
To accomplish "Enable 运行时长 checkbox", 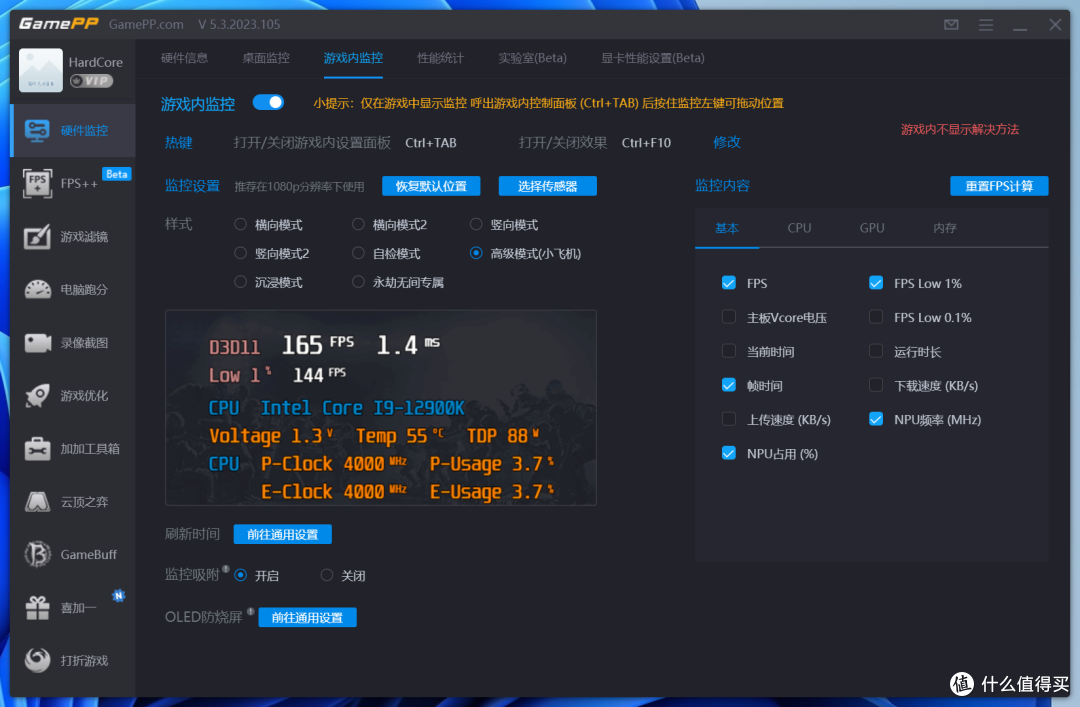I will coord(876,351).
